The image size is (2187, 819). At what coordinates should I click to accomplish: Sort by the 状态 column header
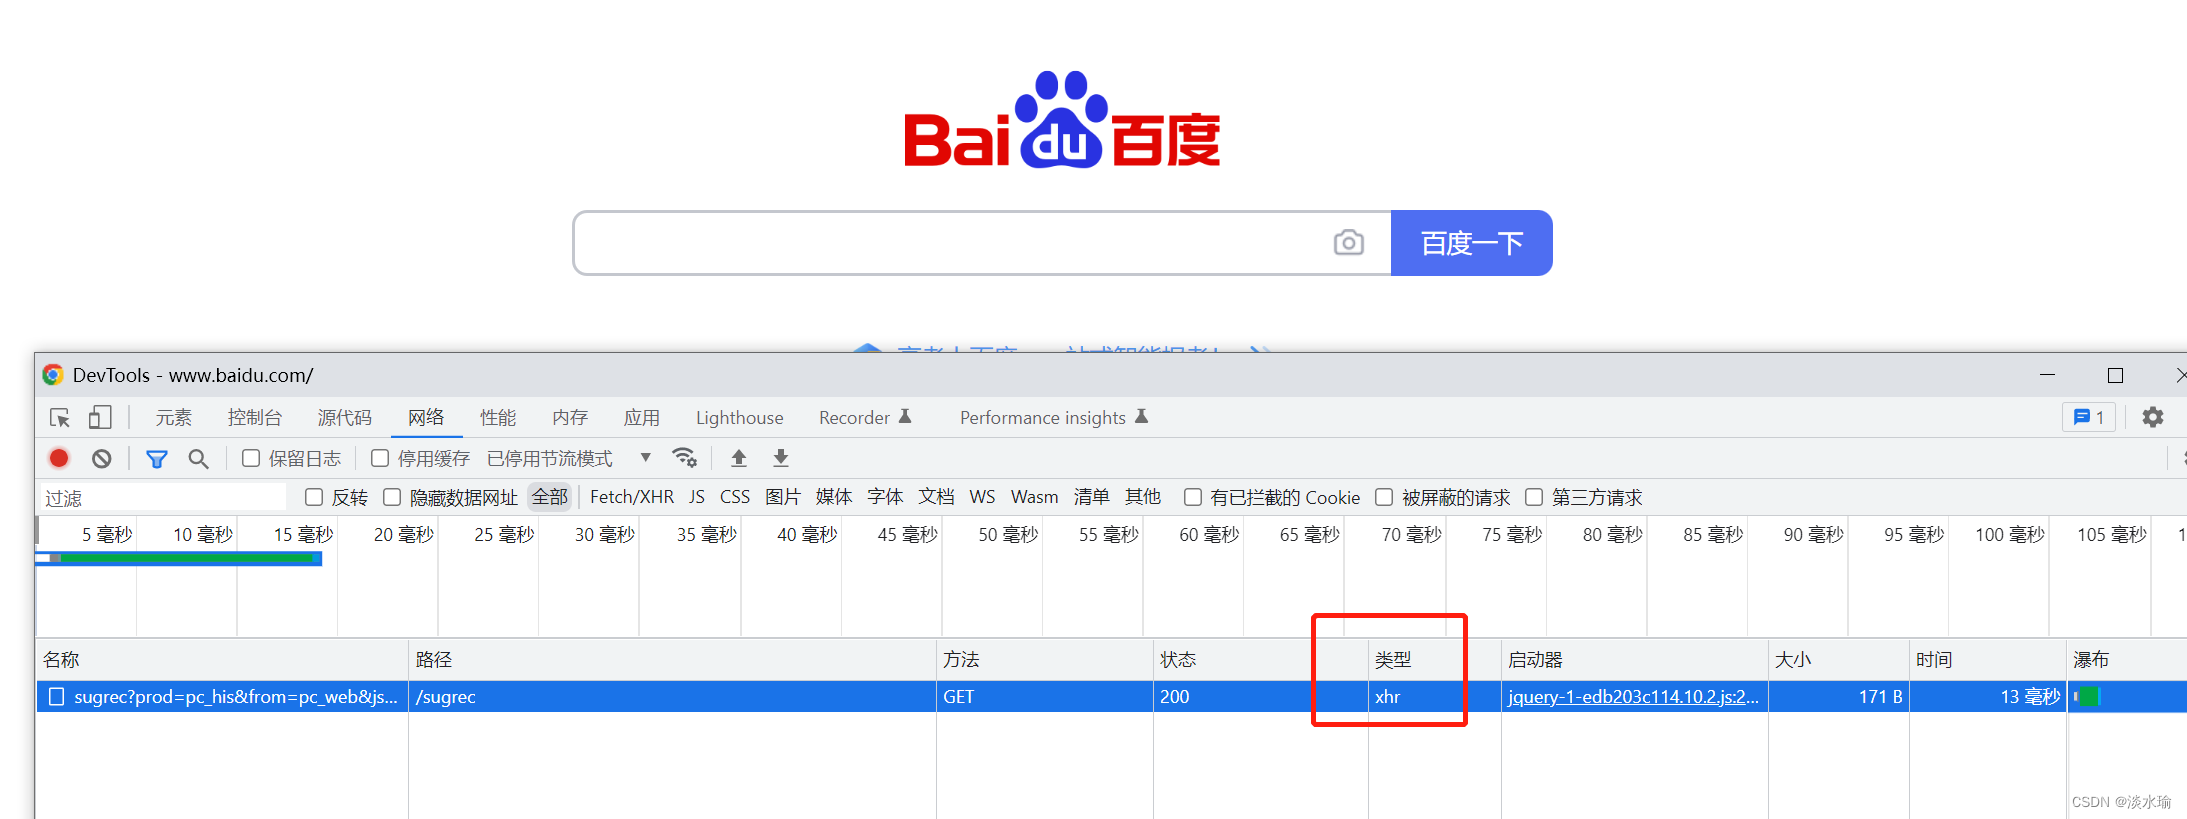point(1261,660)
